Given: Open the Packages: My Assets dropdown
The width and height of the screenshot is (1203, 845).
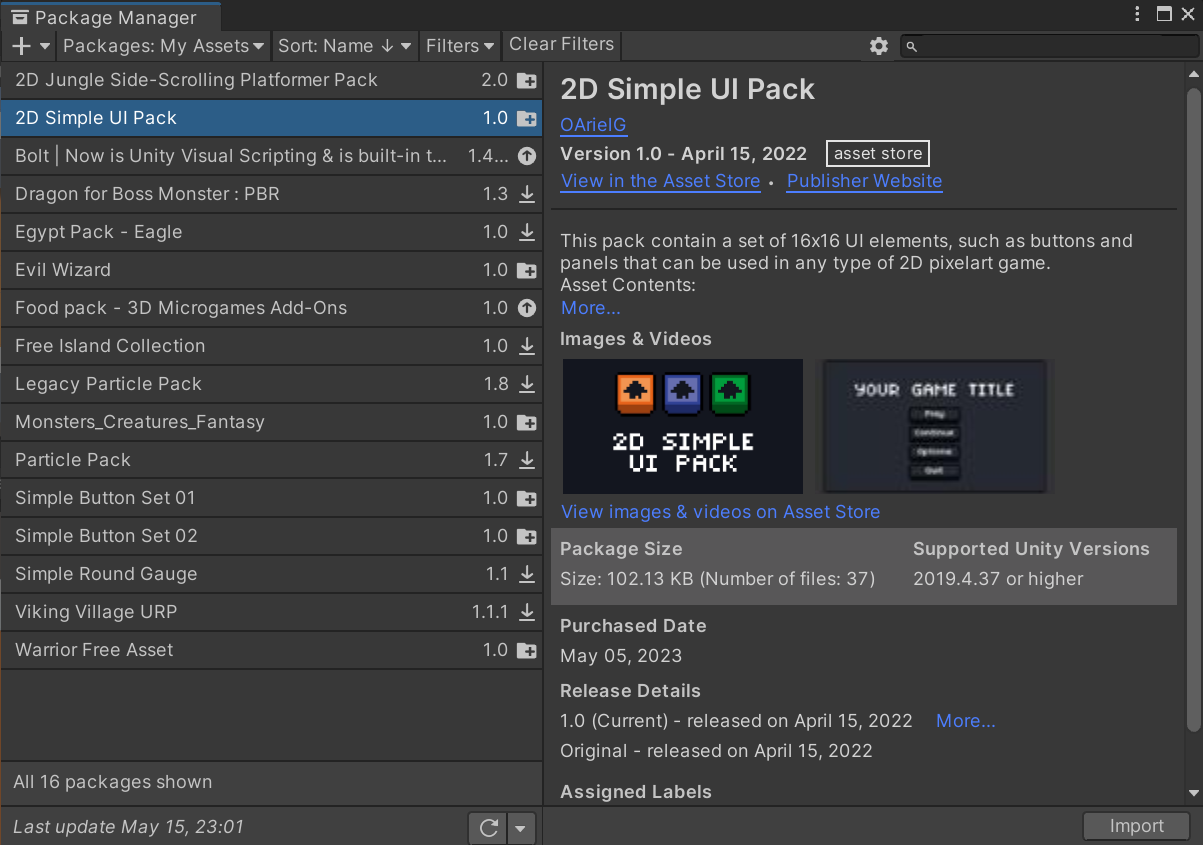Looking at the screenshot, I should (164, 46).
